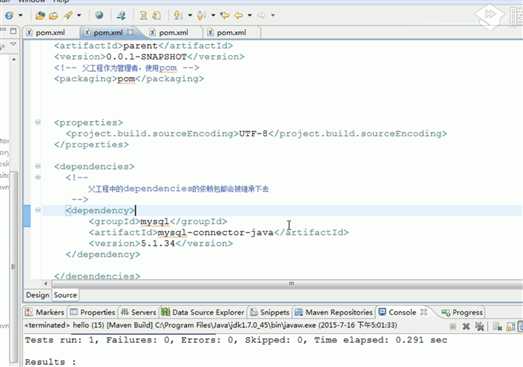The image size is (523, 367).
Task: Collapse the properties element fold marker
Action: point(38,122)
